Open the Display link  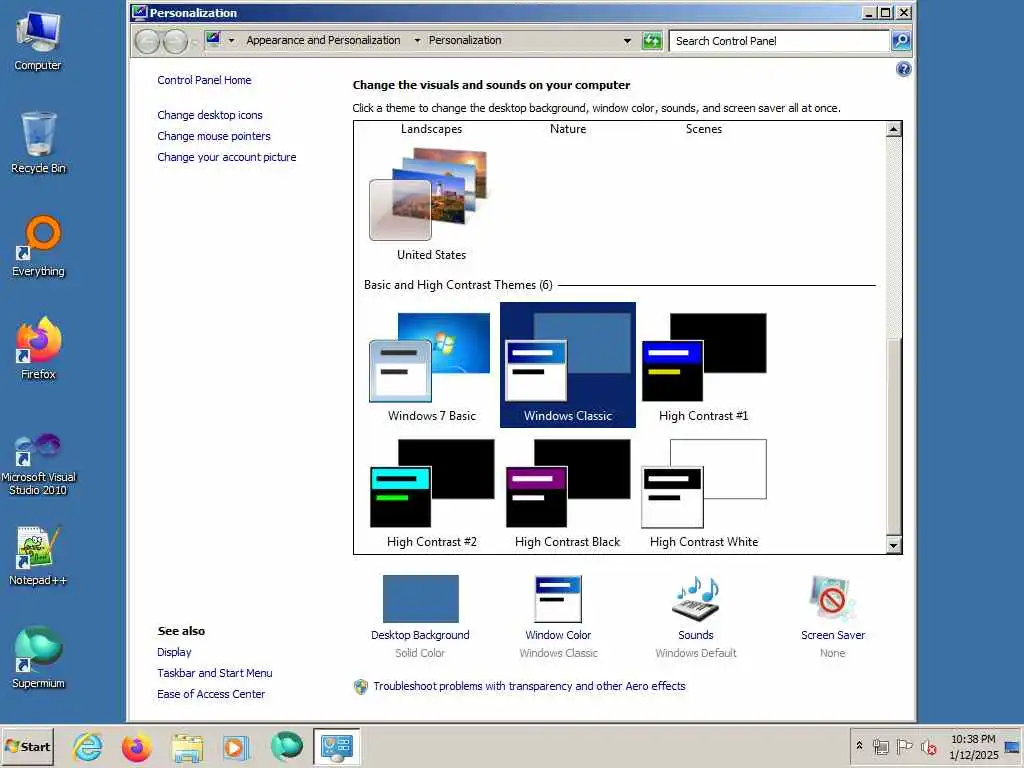[x=174, y=652]
